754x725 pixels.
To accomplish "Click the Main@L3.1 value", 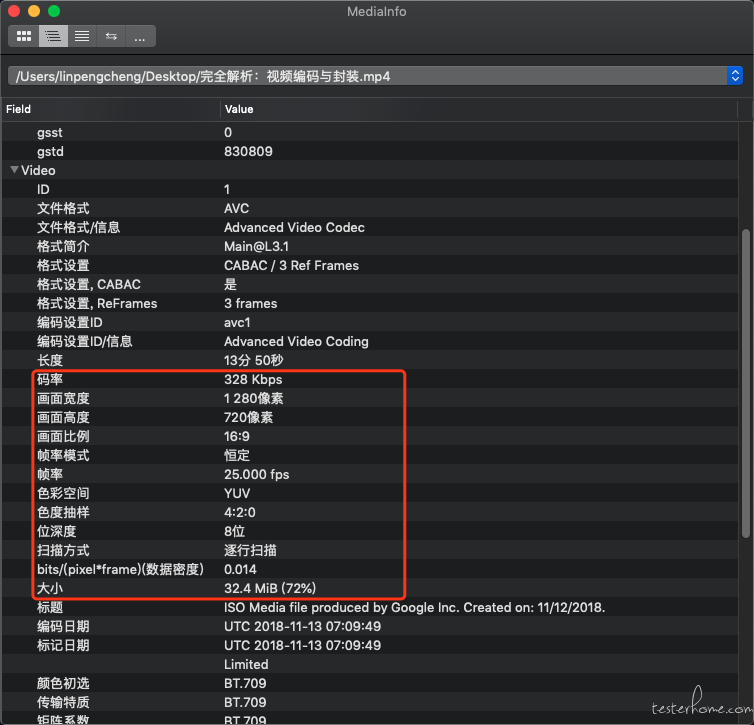I will pyautogui.click(x=256, y=247).
